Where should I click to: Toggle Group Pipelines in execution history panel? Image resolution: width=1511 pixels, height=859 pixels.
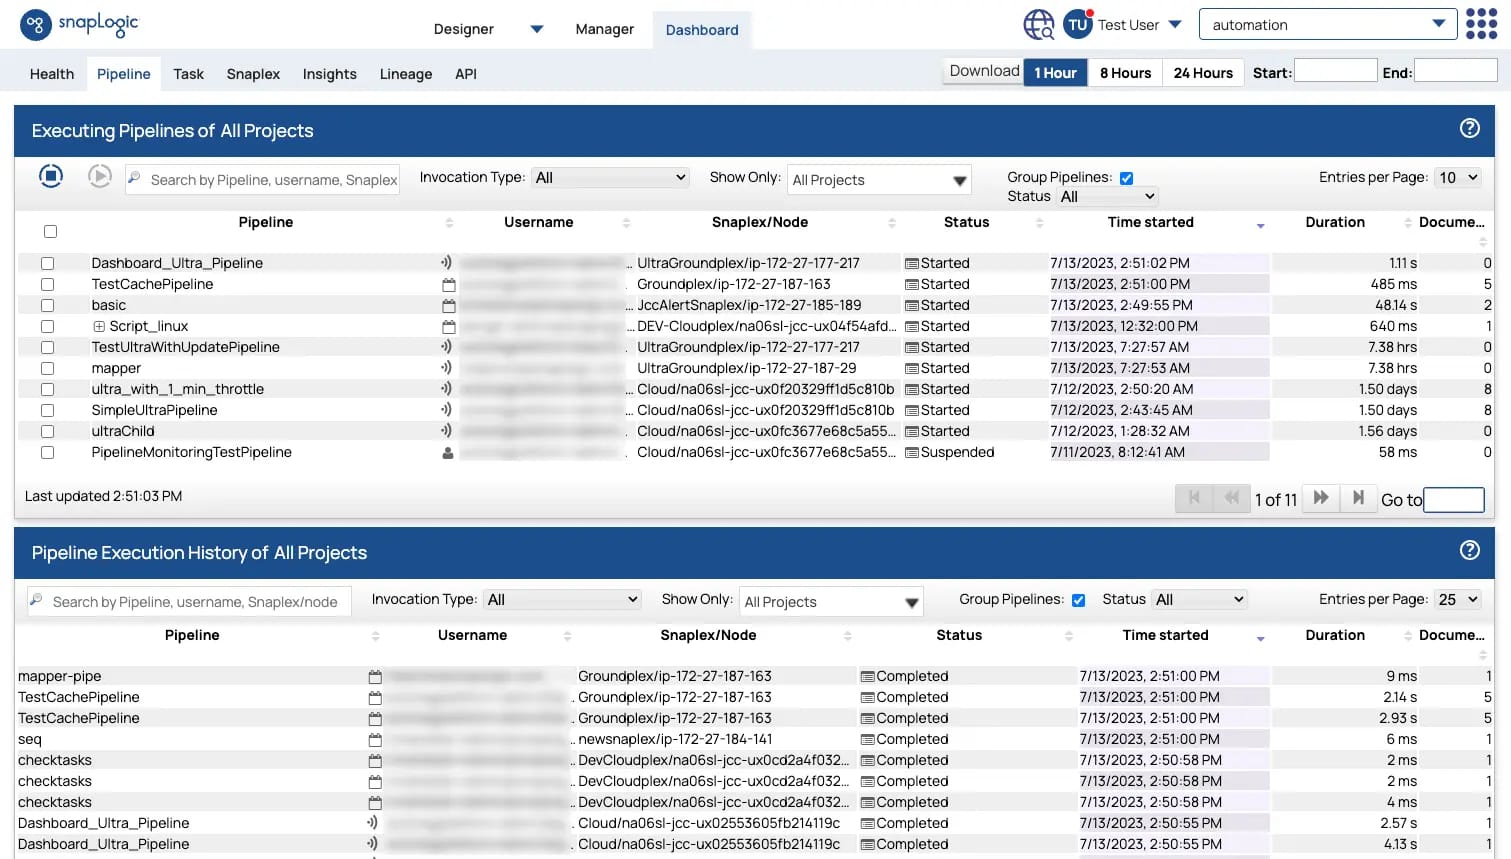[1078, 600]
